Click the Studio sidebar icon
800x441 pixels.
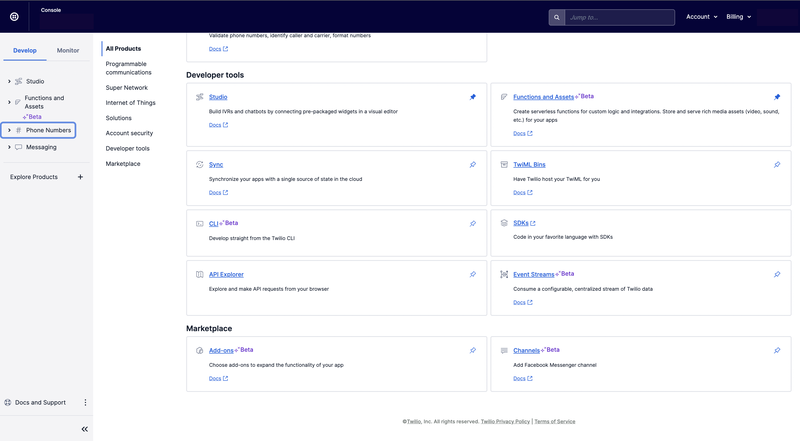click(18, 81)
